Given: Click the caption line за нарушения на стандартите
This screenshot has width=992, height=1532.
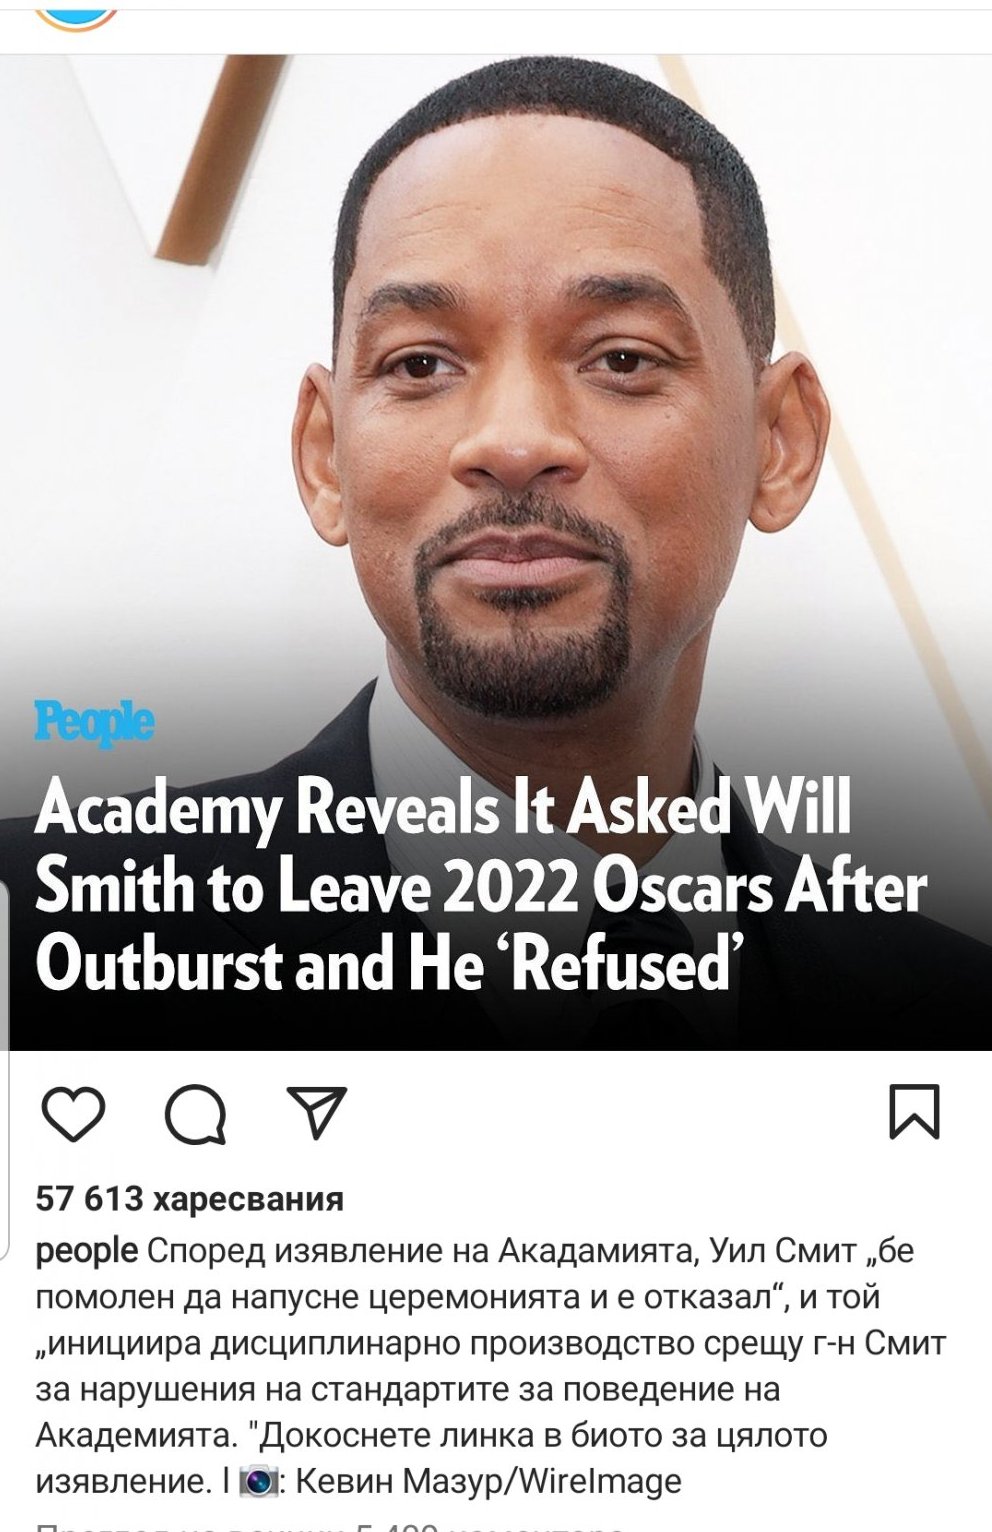Looking at the screenshot, I should coord(406,1390).
